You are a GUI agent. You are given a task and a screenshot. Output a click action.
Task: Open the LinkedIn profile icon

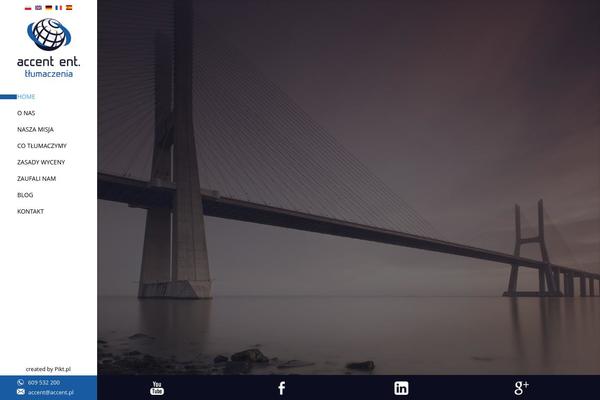[x=401, y=388]
